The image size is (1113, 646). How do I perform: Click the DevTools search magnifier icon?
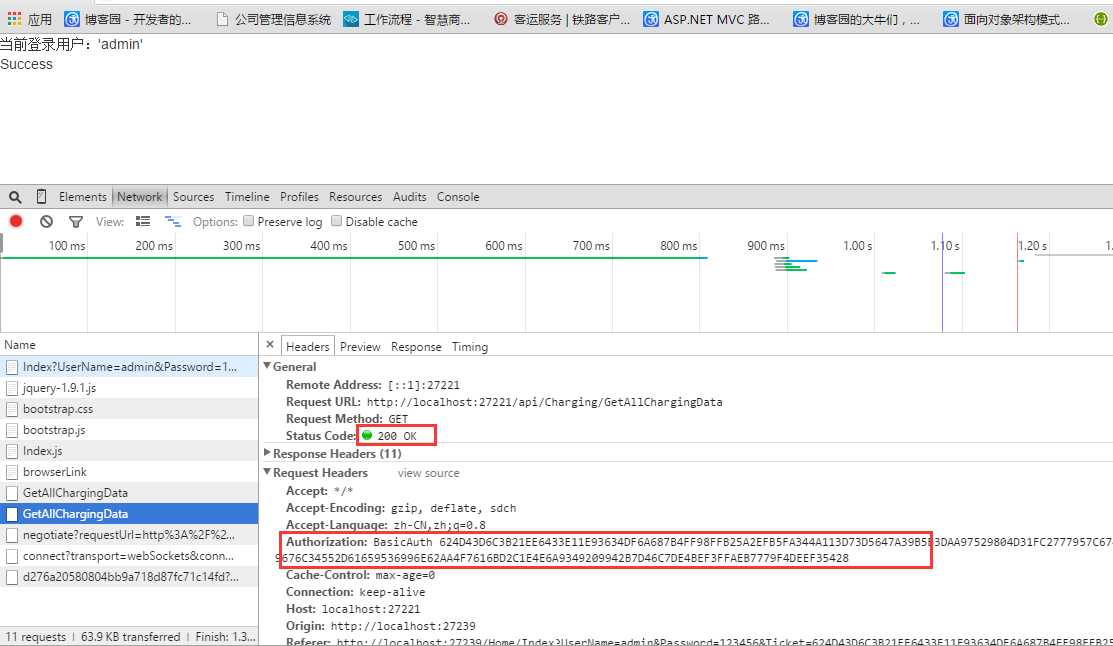click(x=15, y=197)
